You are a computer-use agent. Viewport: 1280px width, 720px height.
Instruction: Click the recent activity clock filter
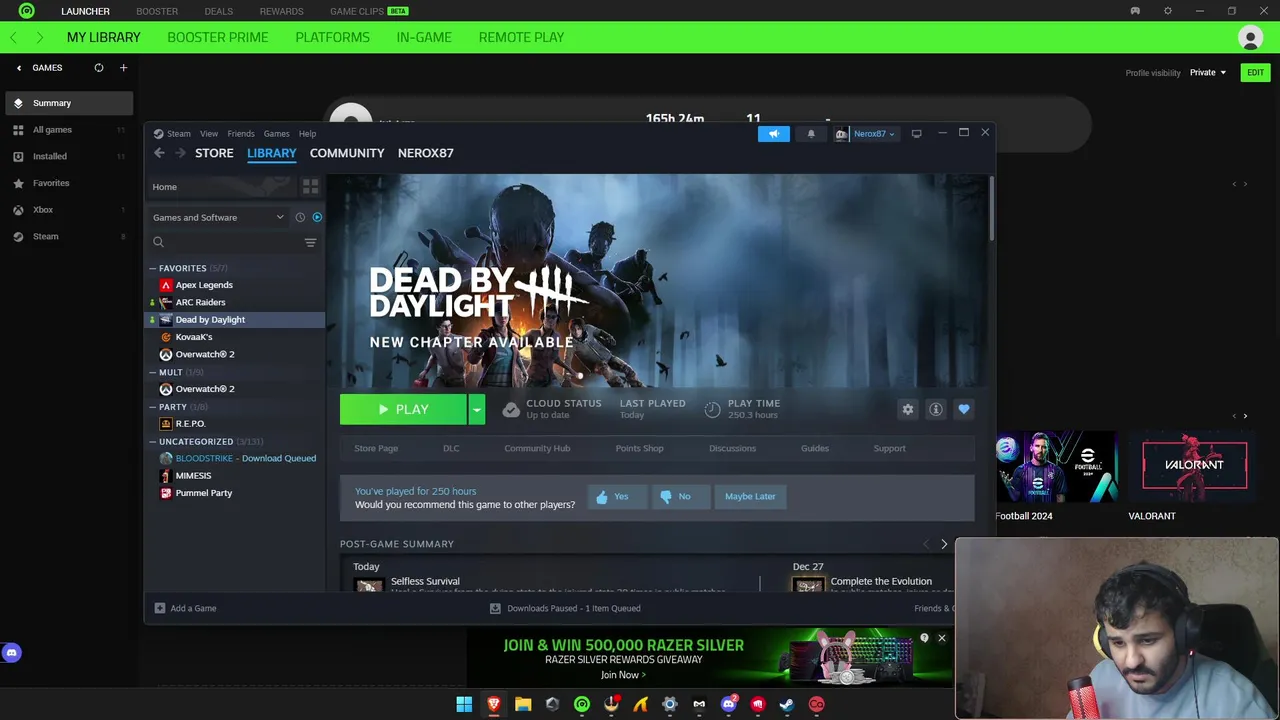pos(300,217)
